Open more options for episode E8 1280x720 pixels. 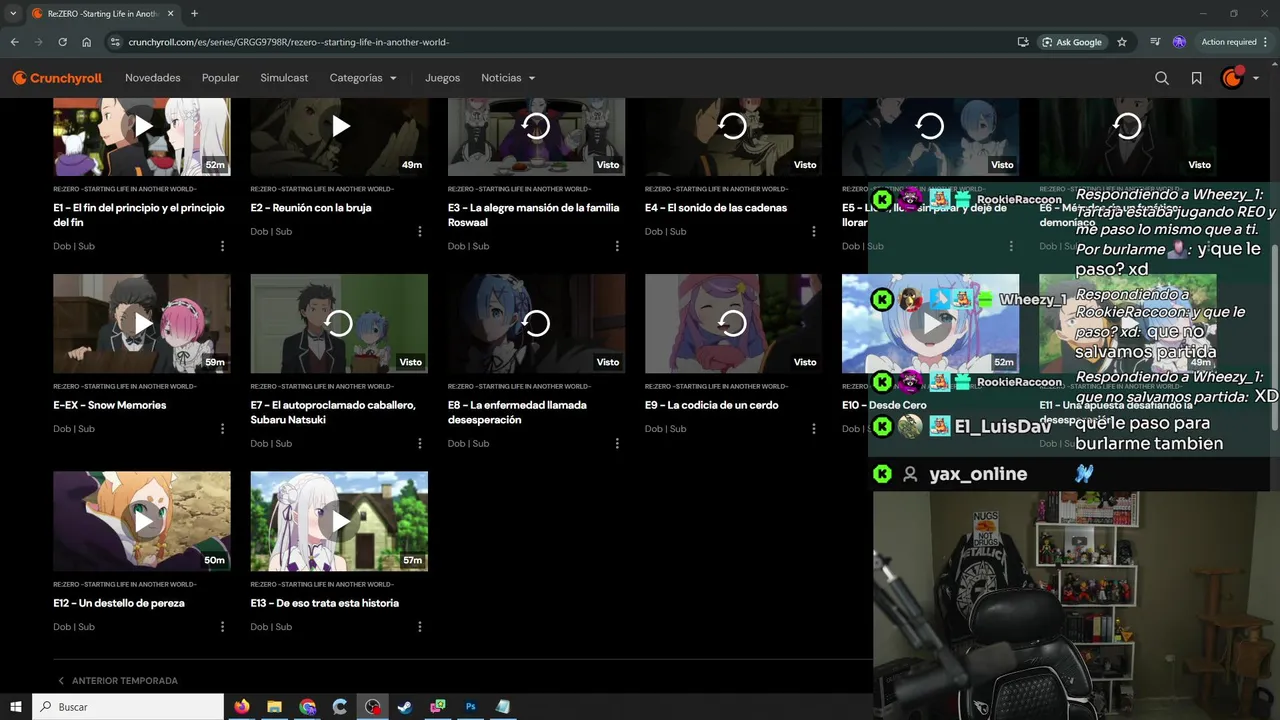617,443
